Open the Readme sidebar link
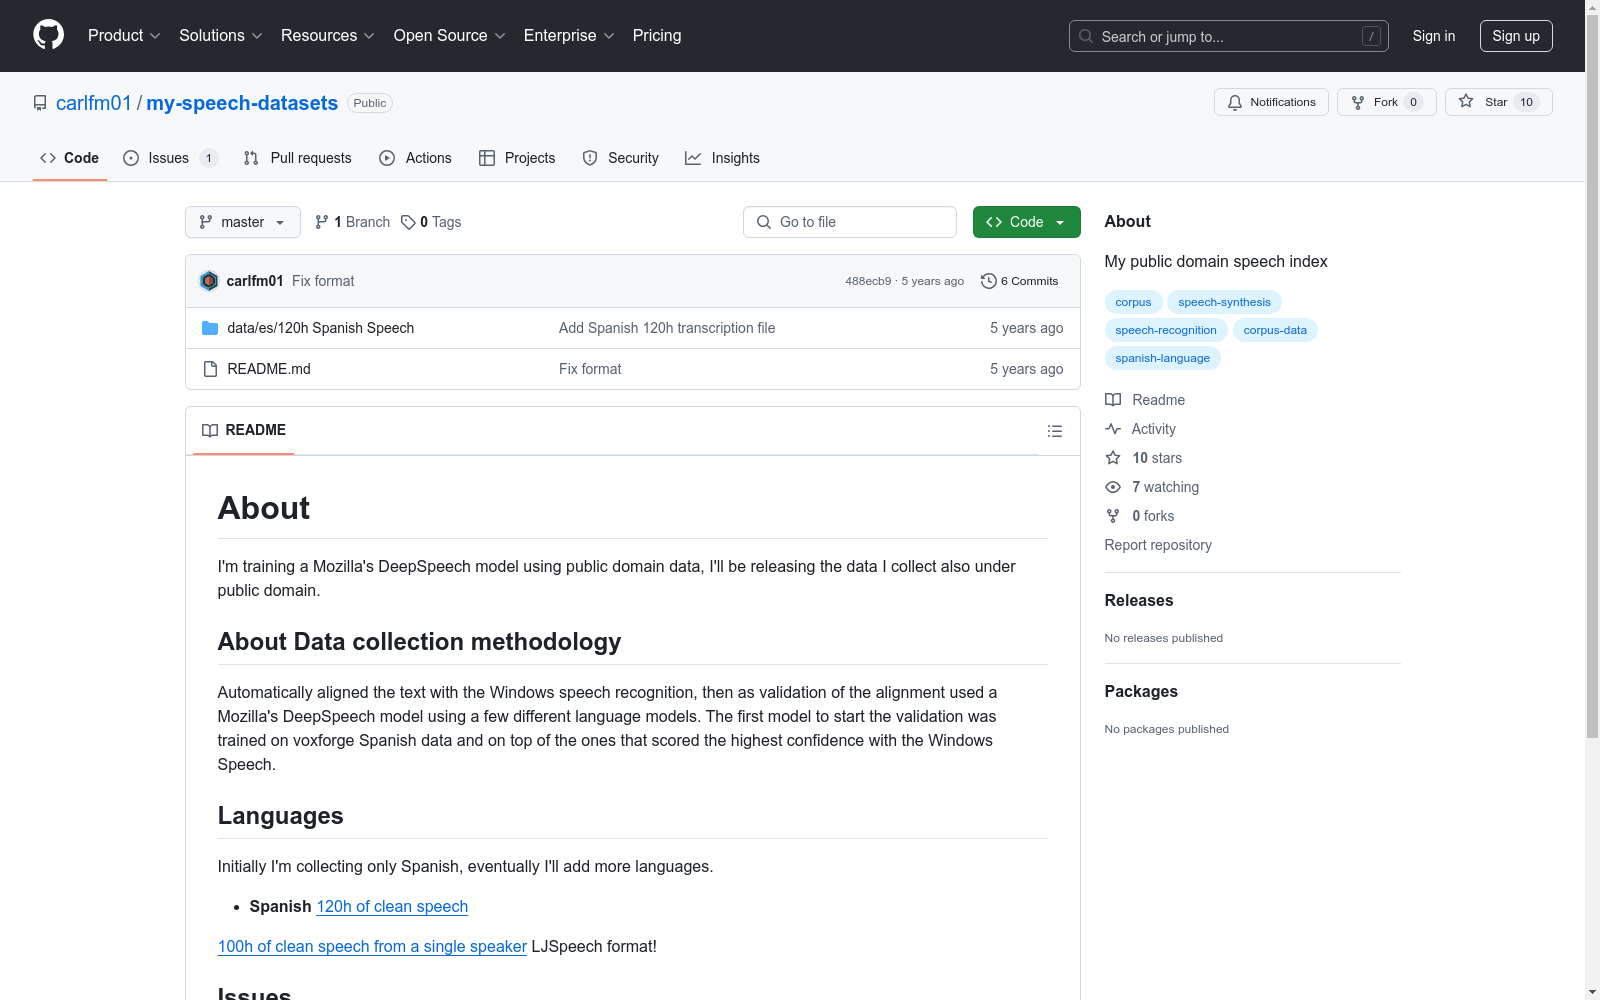The width and height of the screenshot is (1600, 1000). tap(1145, 400)
